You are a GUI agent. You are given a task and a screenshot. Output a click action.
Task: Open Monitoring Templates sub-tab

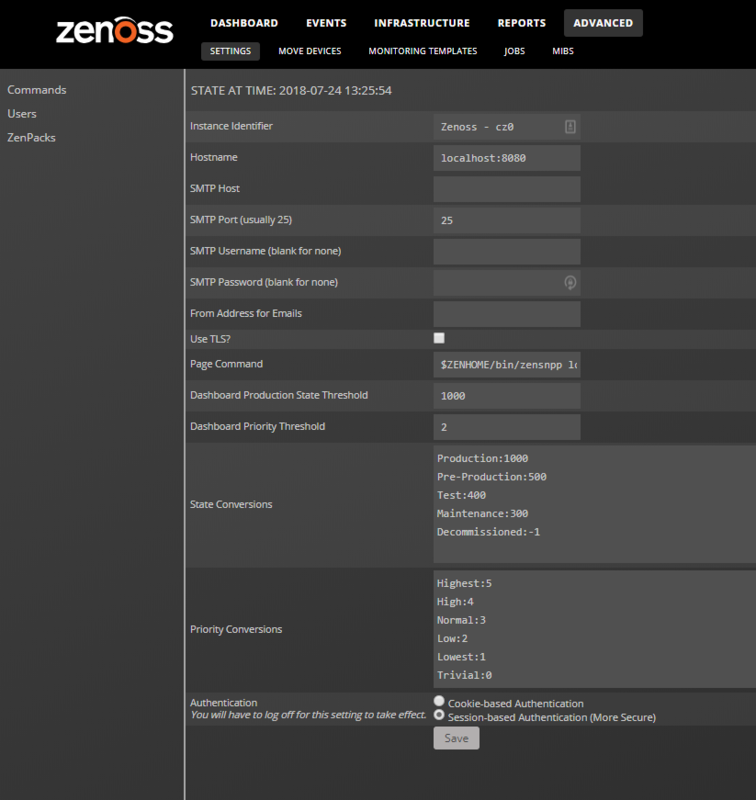tap(423, 51)
